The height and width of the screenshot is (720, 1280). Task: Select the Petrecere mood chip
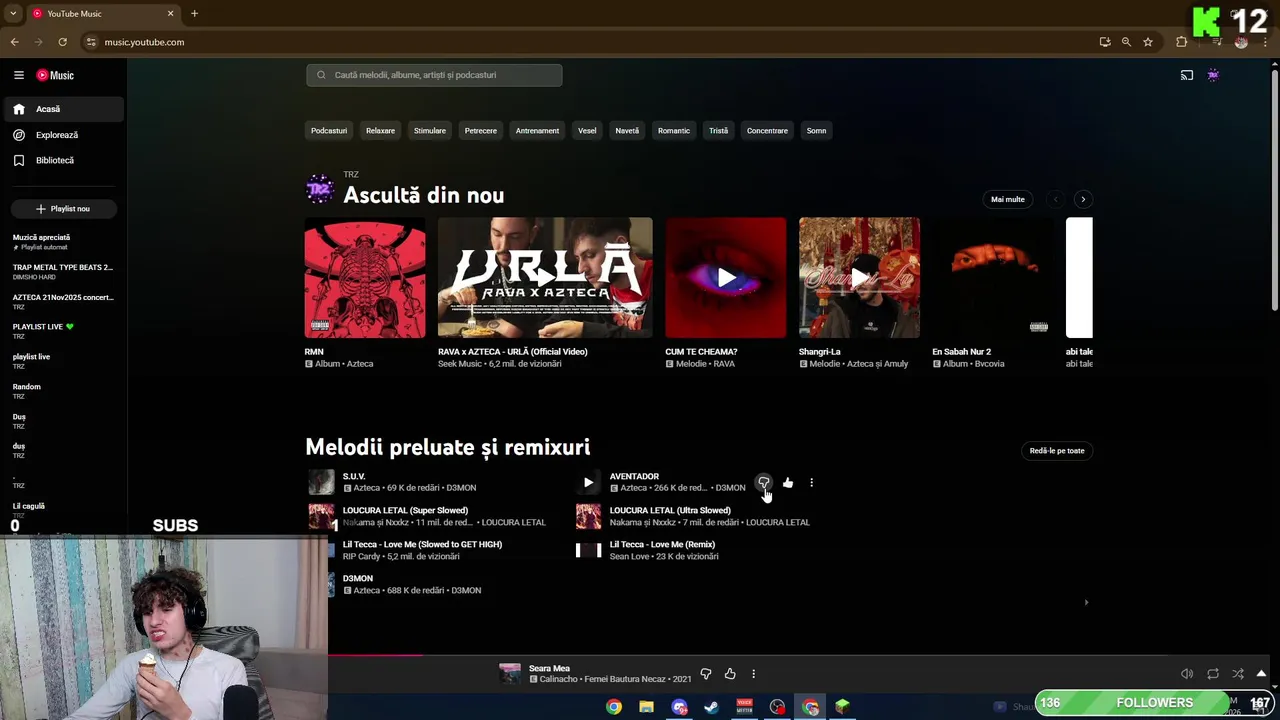(x=481, y=131)
